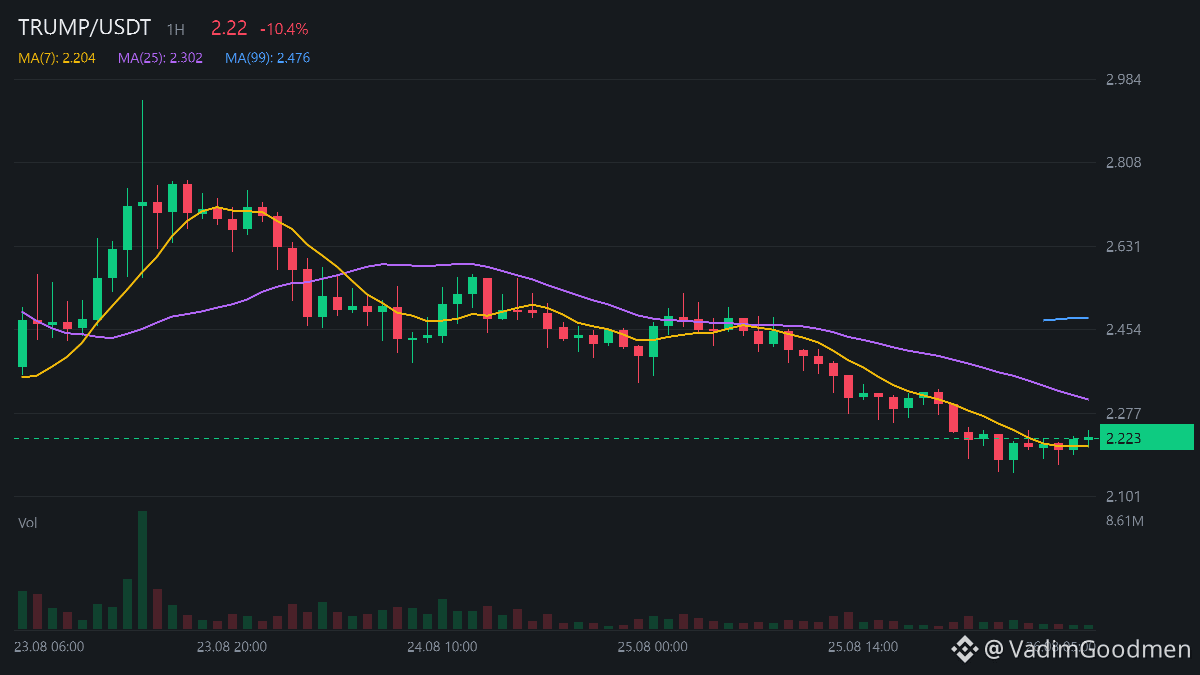The width and height of the screenshot is (1200, 675).
Task: Click the 2.984 price axis label
Action: 1123,80
